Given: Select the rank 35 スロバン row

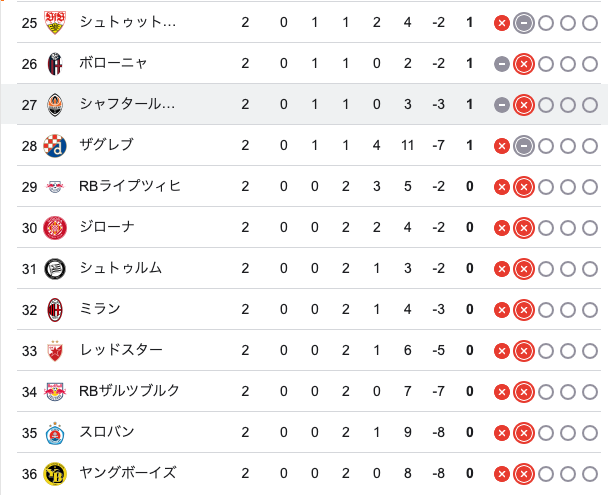Looking at the screenshot, I should 309,432.
